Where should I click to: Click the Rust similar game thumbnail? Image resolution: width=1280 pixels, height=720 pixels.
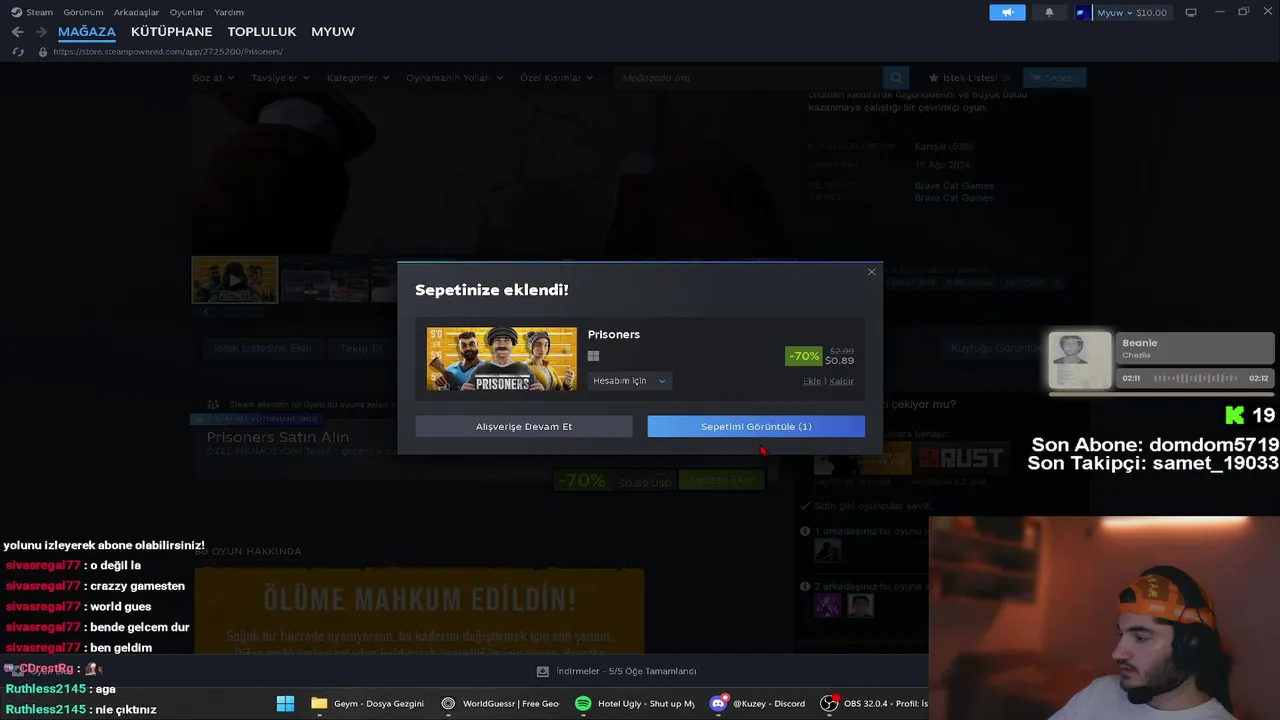point(960,458)
